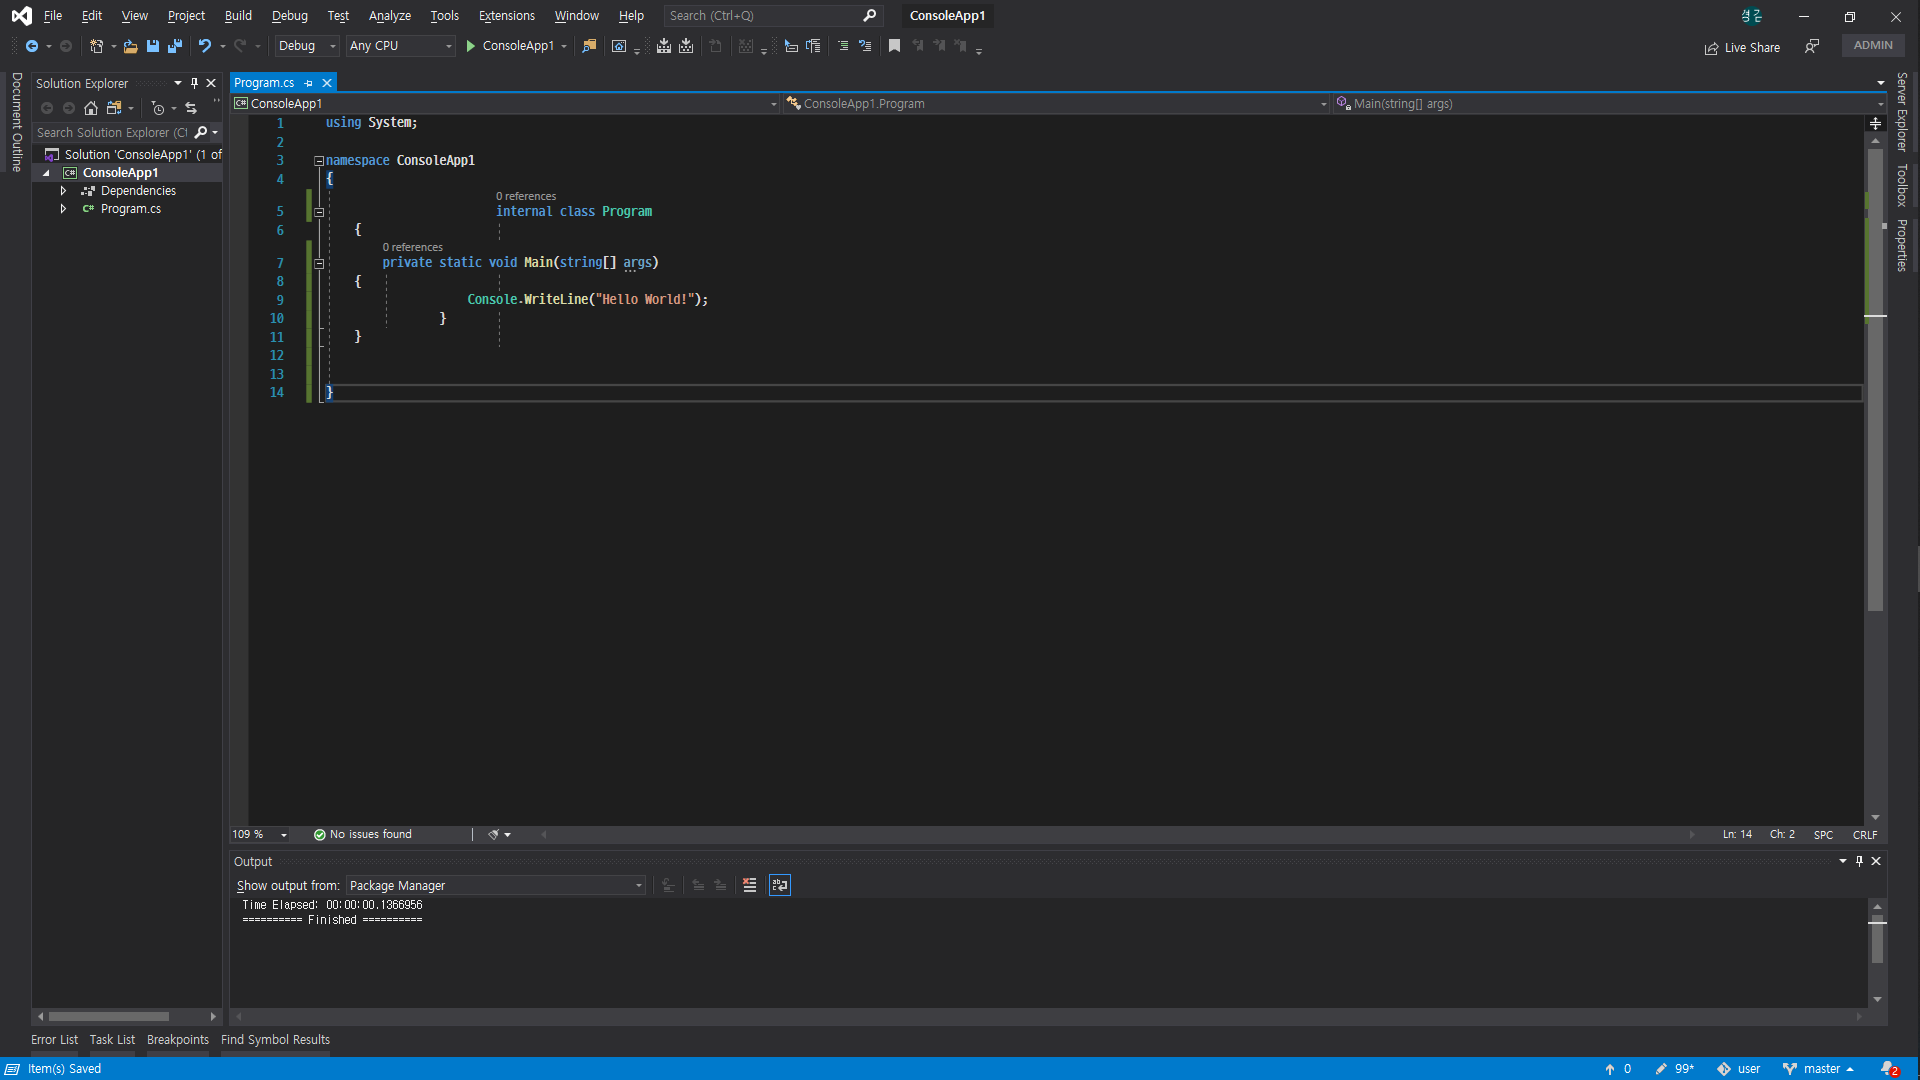This screenshot has height=1080, width=1920.
Task: Toggle Word Wrap in Output panel
Action: 780,885
